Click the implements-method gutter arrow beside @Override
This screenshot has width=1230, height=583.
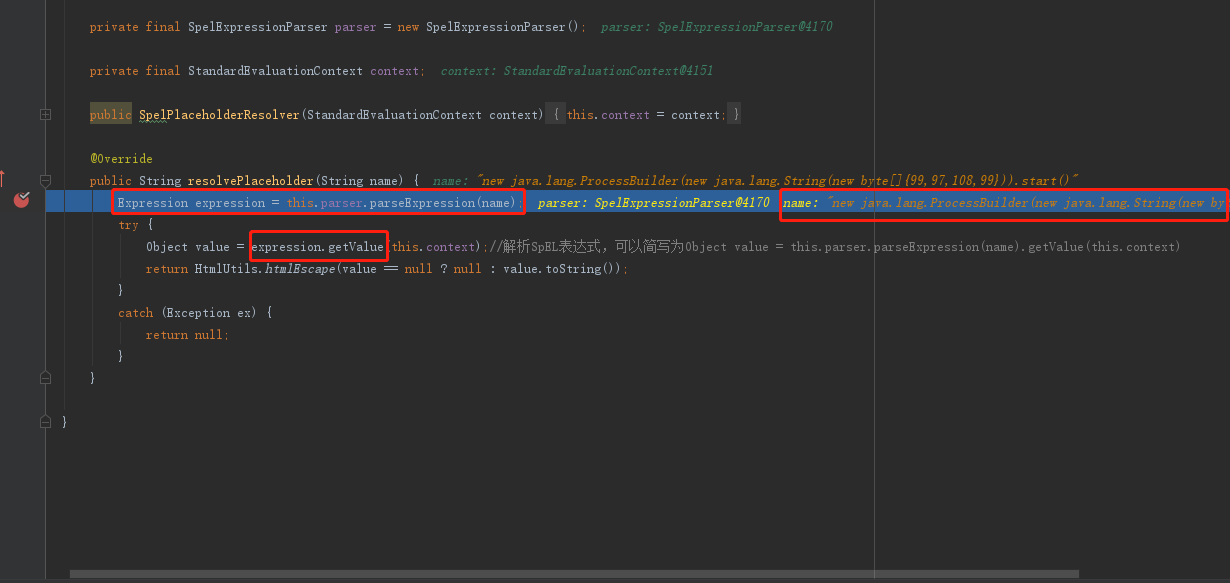tap(2, 178)
